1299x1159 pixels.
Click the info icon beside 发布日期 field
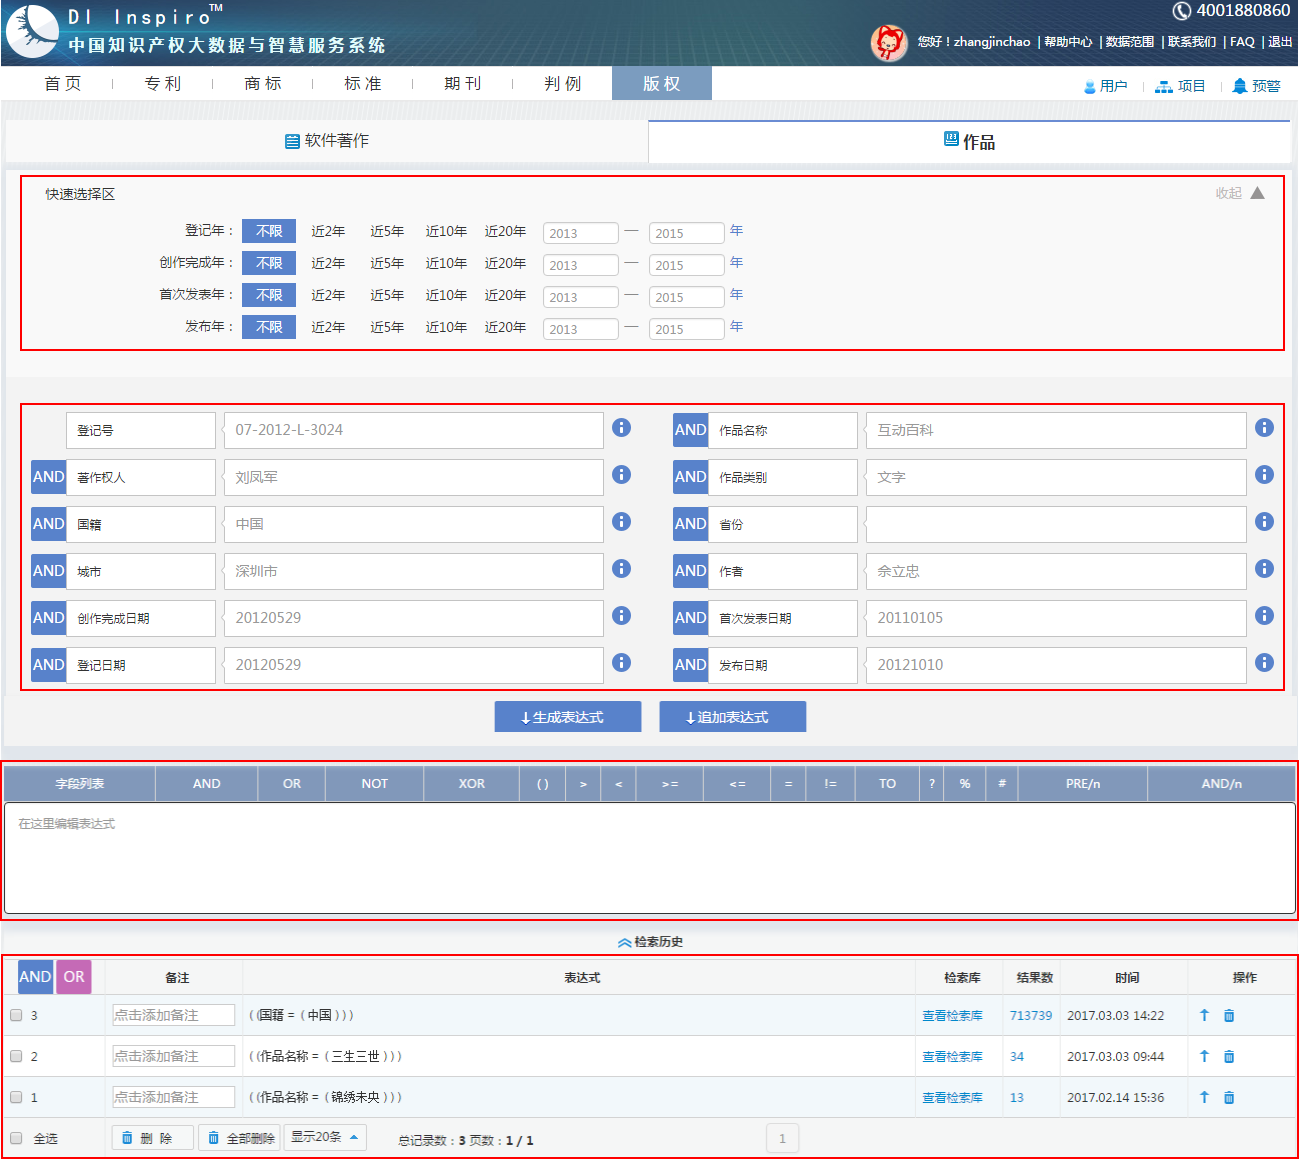[1264, 663]
